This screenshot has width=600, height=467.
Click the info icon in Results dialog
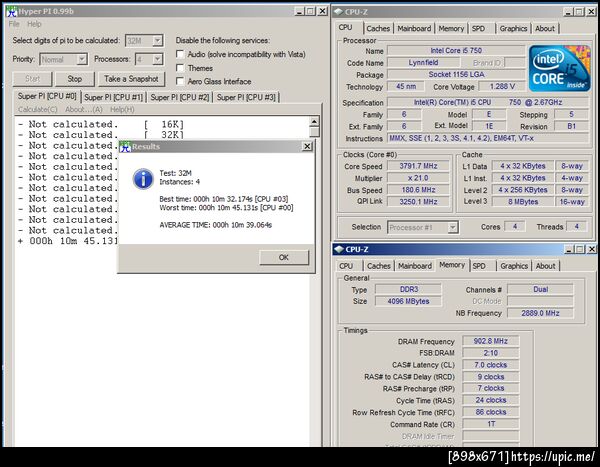(143, 179)
